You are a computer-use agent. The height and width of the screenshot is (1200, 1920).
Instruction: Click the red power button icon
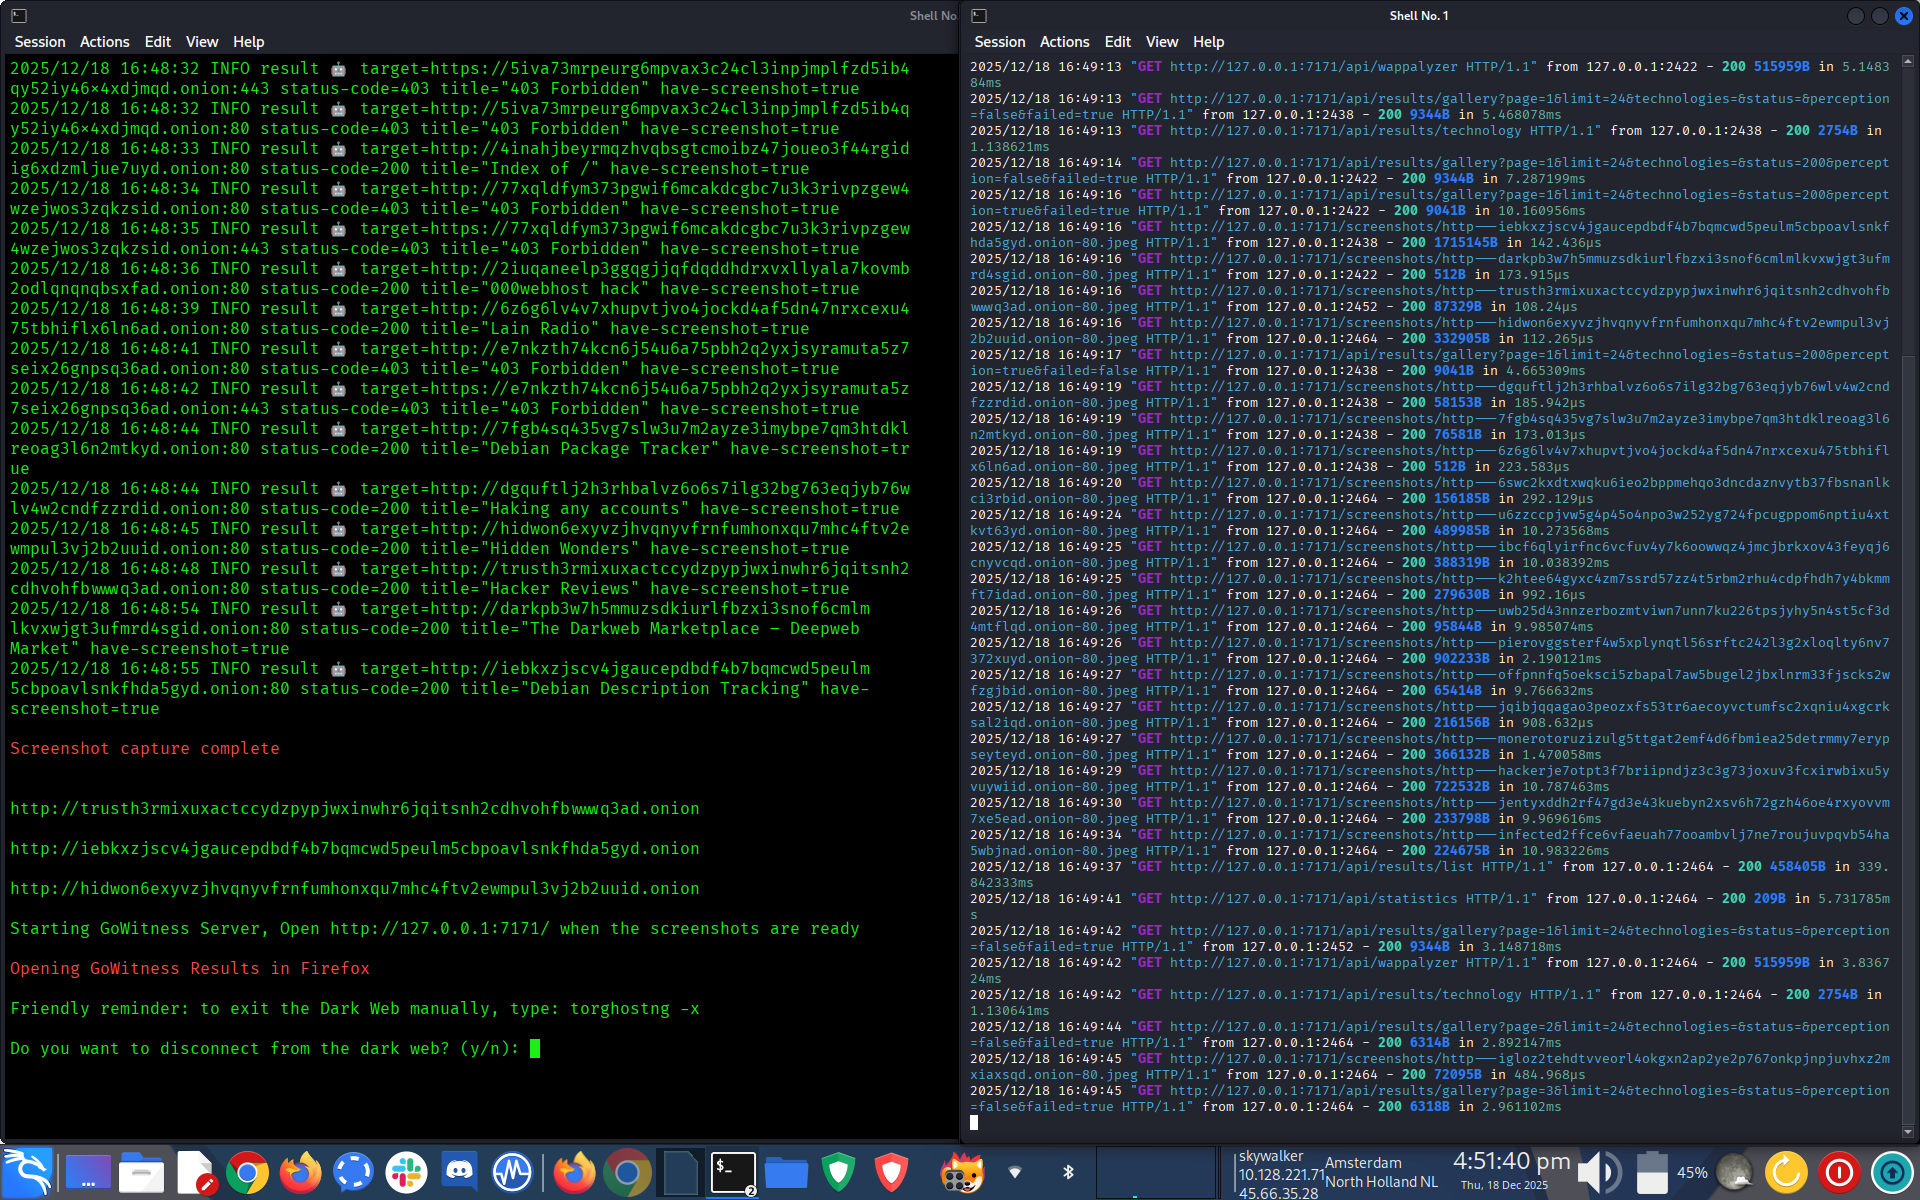(x=1839, y=1172)
